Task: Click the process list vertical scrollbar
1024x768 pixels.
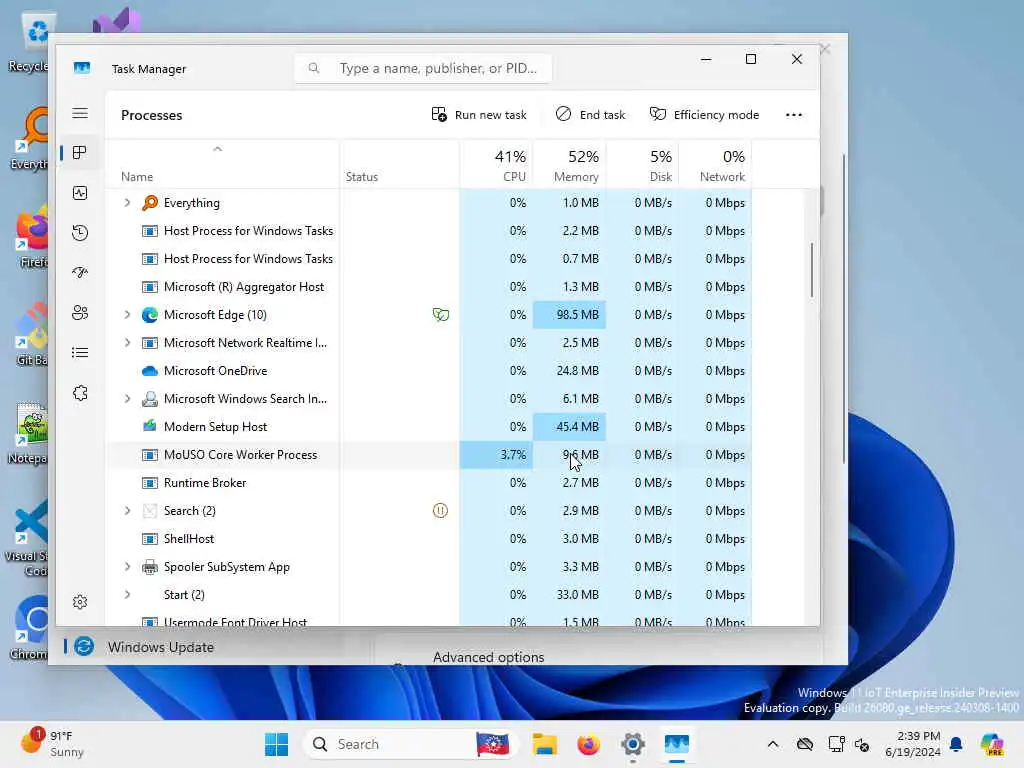Action: [x=812, y=270]
